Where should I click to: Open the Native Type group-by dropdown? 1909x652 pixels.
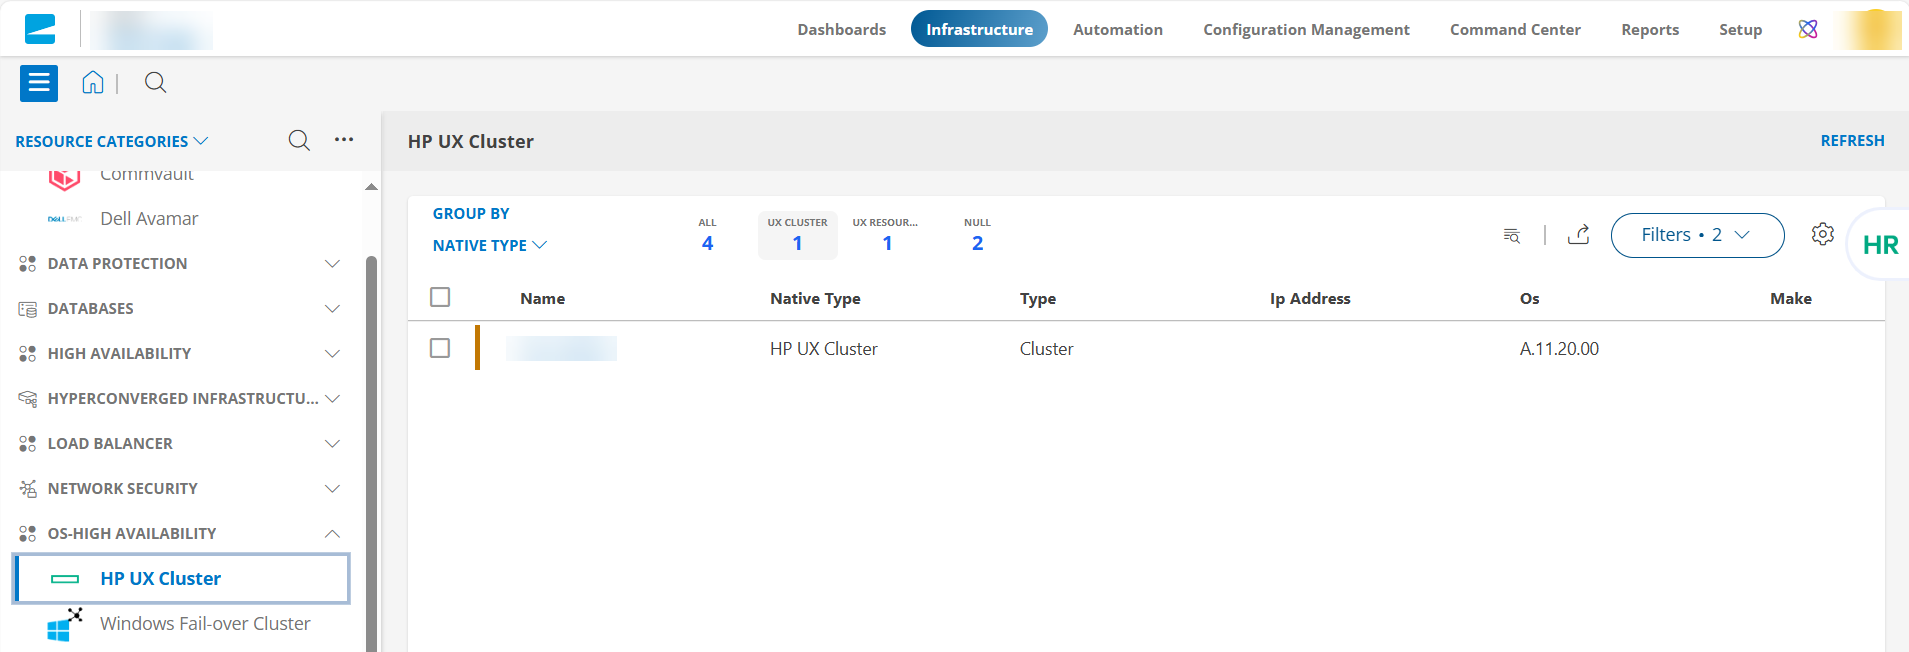pyautogui.click(x=489, y=245)
